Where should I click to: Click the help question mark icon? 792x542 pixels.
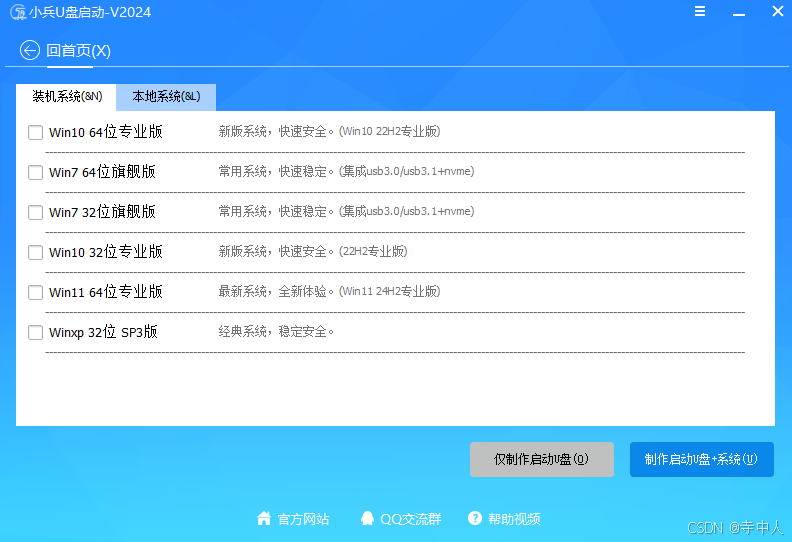coord(475,518)
